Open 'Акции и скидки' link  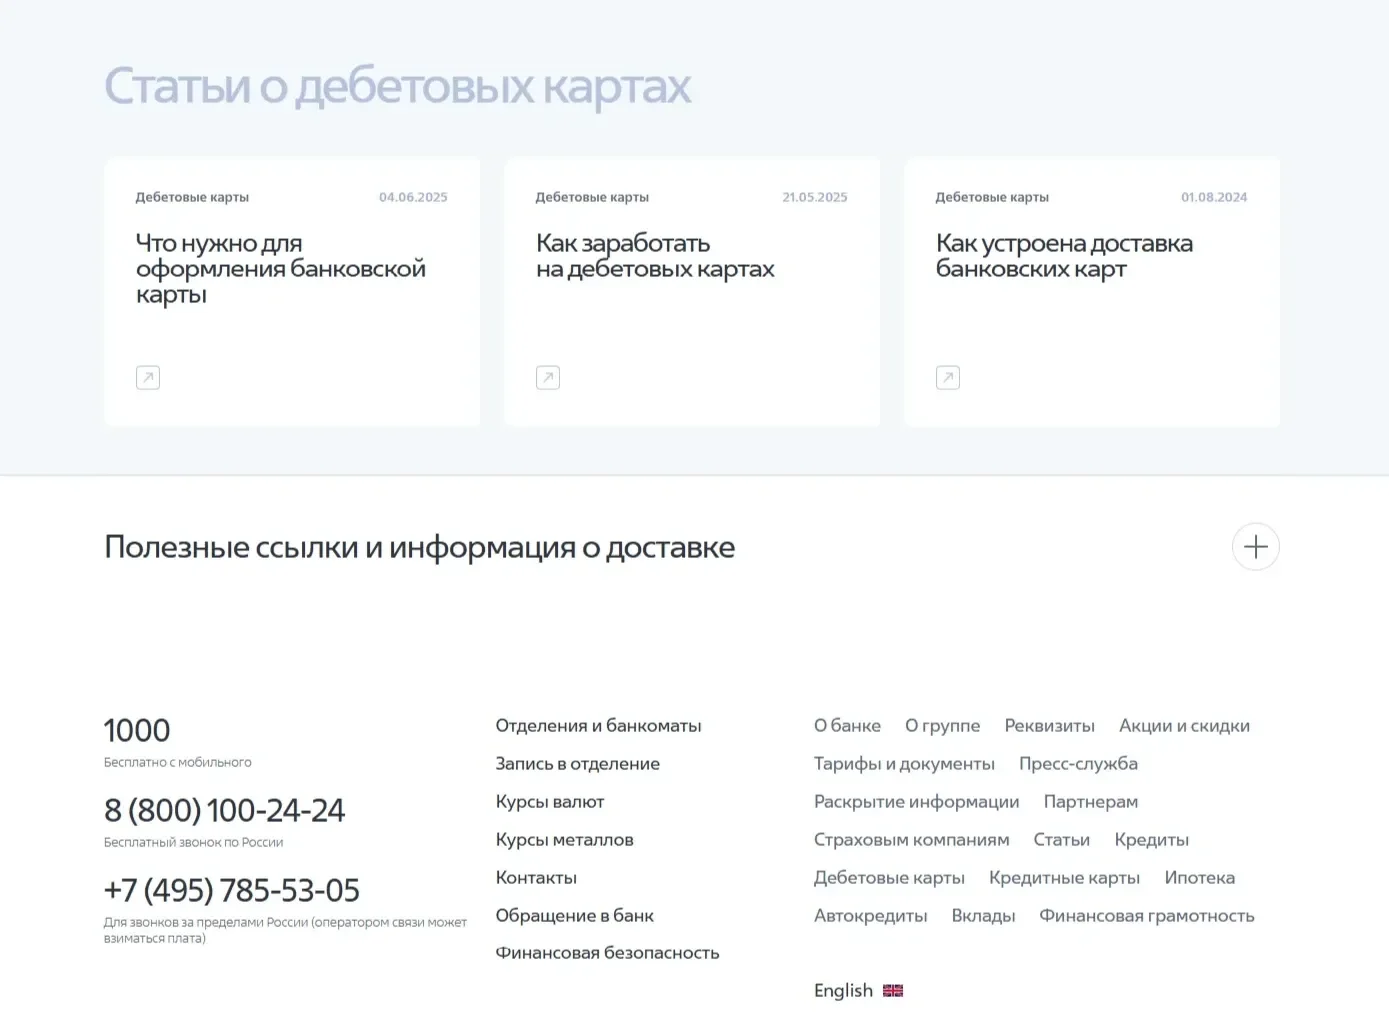[x=1184, y=726]
